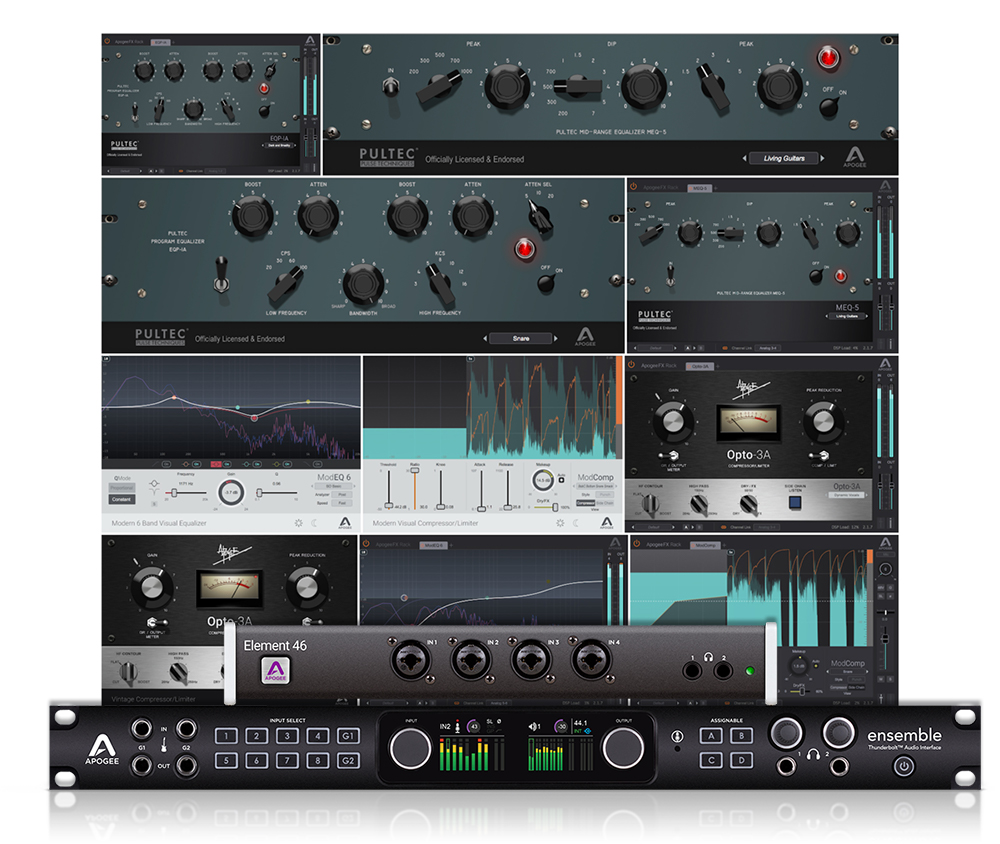The width and height of the screenshot is (1000, 844).
Task: Toggle the Comp/Limit switch in Opto-3A rack
Action: (x=819, y=455)
